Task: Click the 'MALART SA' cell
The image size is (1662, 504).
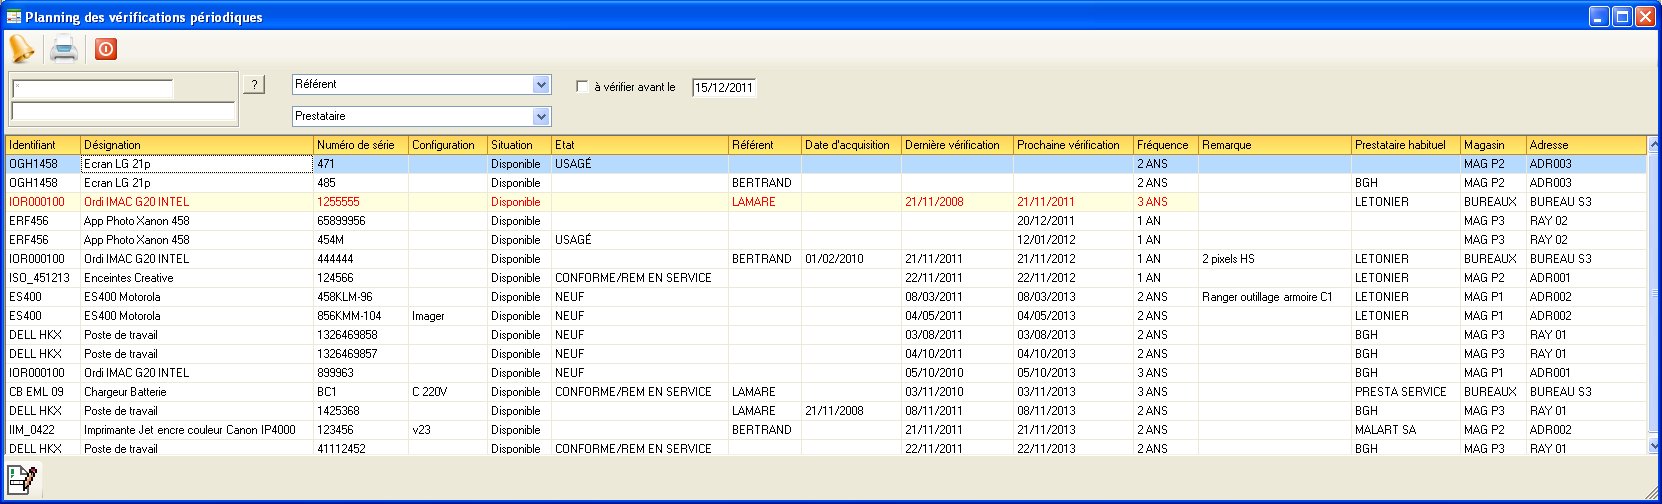Action: click(x=1406, y=430)
